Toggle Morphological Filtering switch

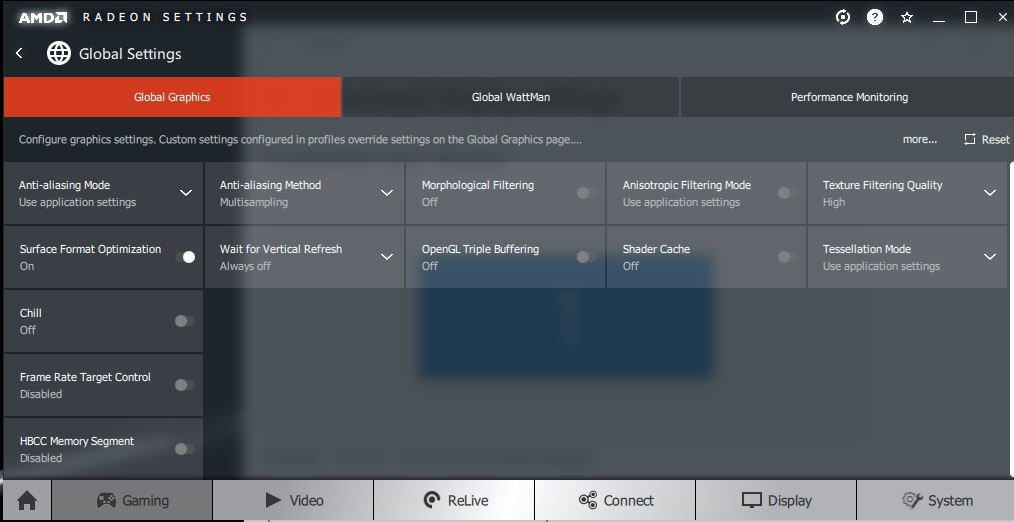(x=587, y=193)
